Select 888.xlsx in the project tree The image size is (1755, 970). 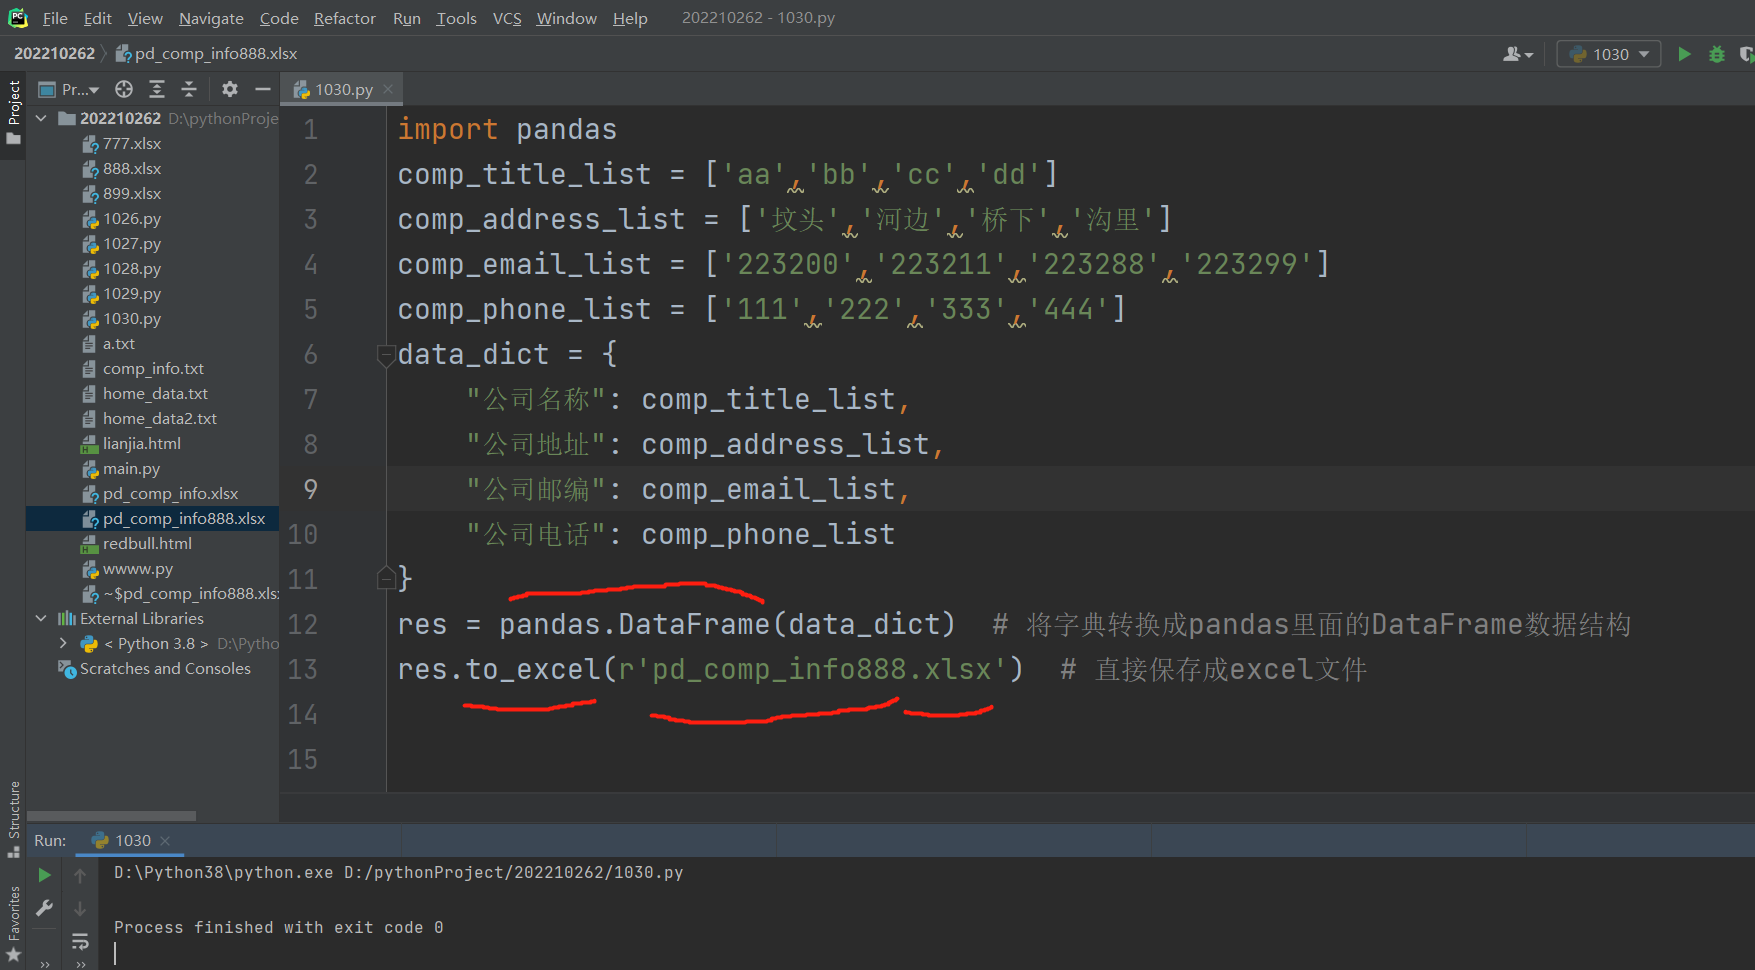[x=131, y=168]
